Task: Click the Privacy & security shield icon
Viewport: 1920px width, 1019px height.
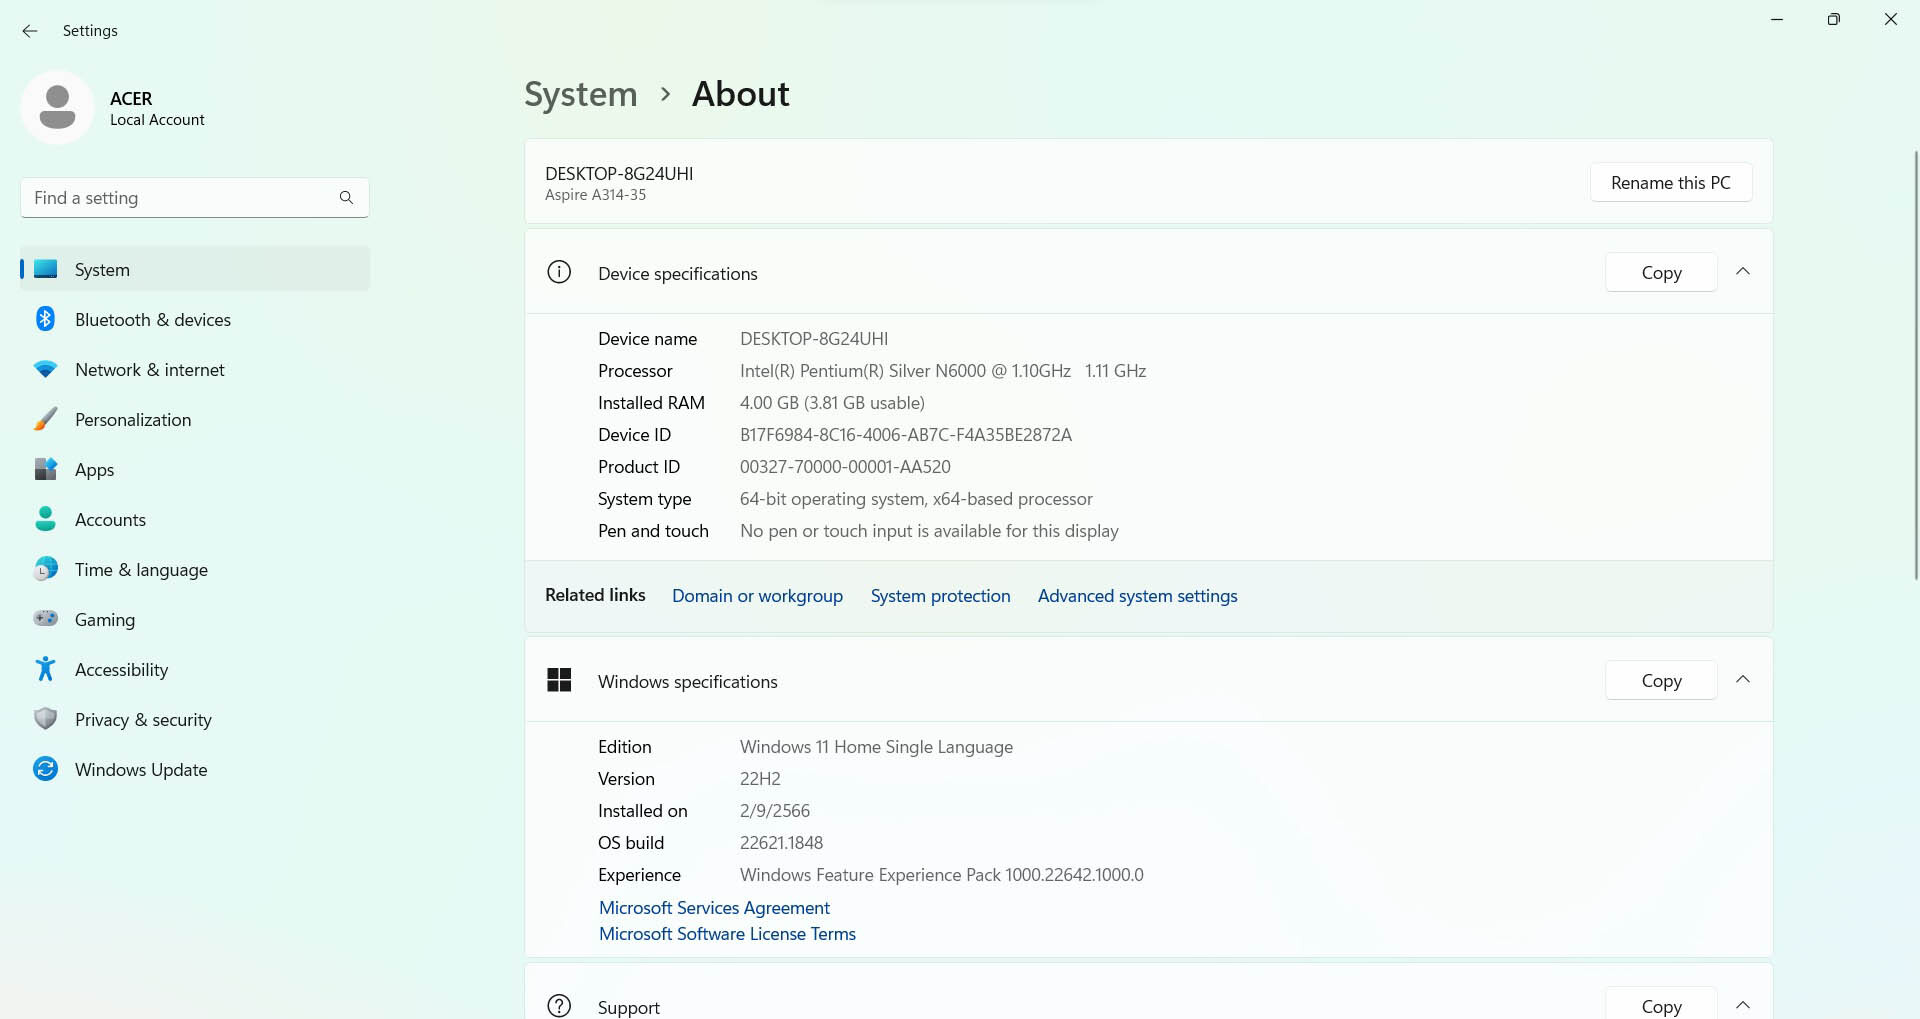Action: tap(45, 719)
